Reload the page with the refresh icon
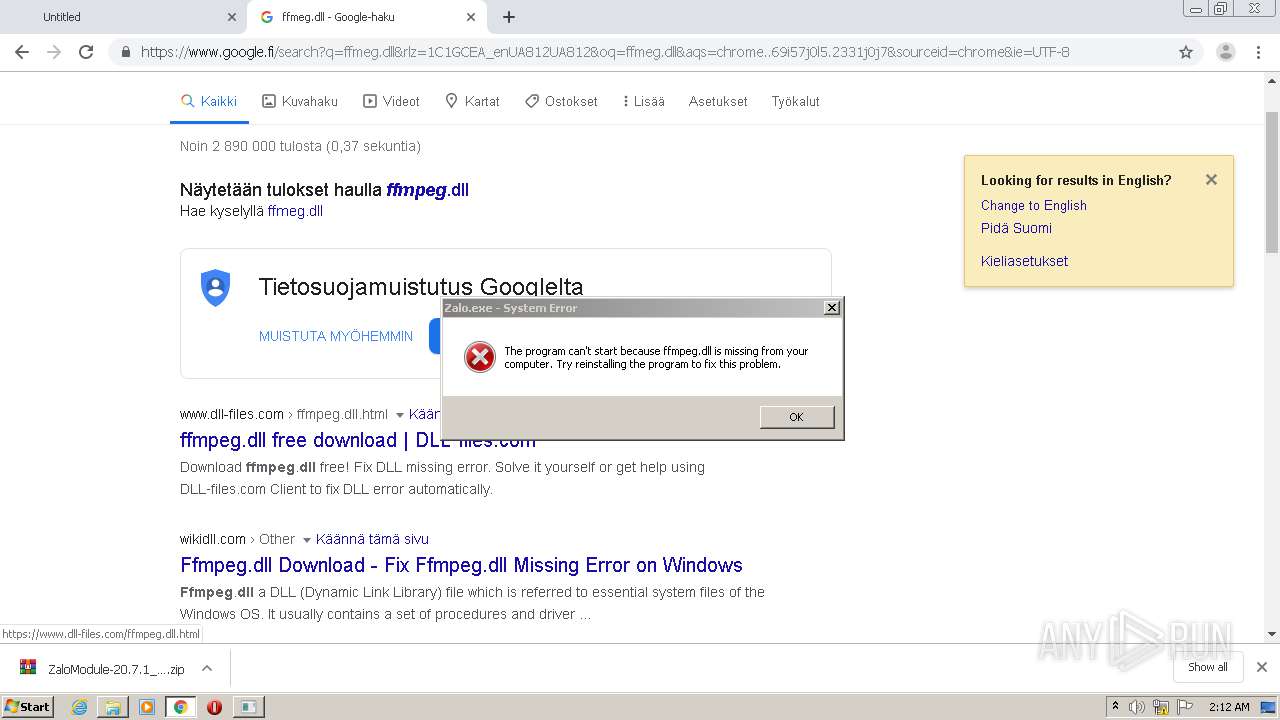This screenshot has height=720, width=1280. click(x=86, y=52)
